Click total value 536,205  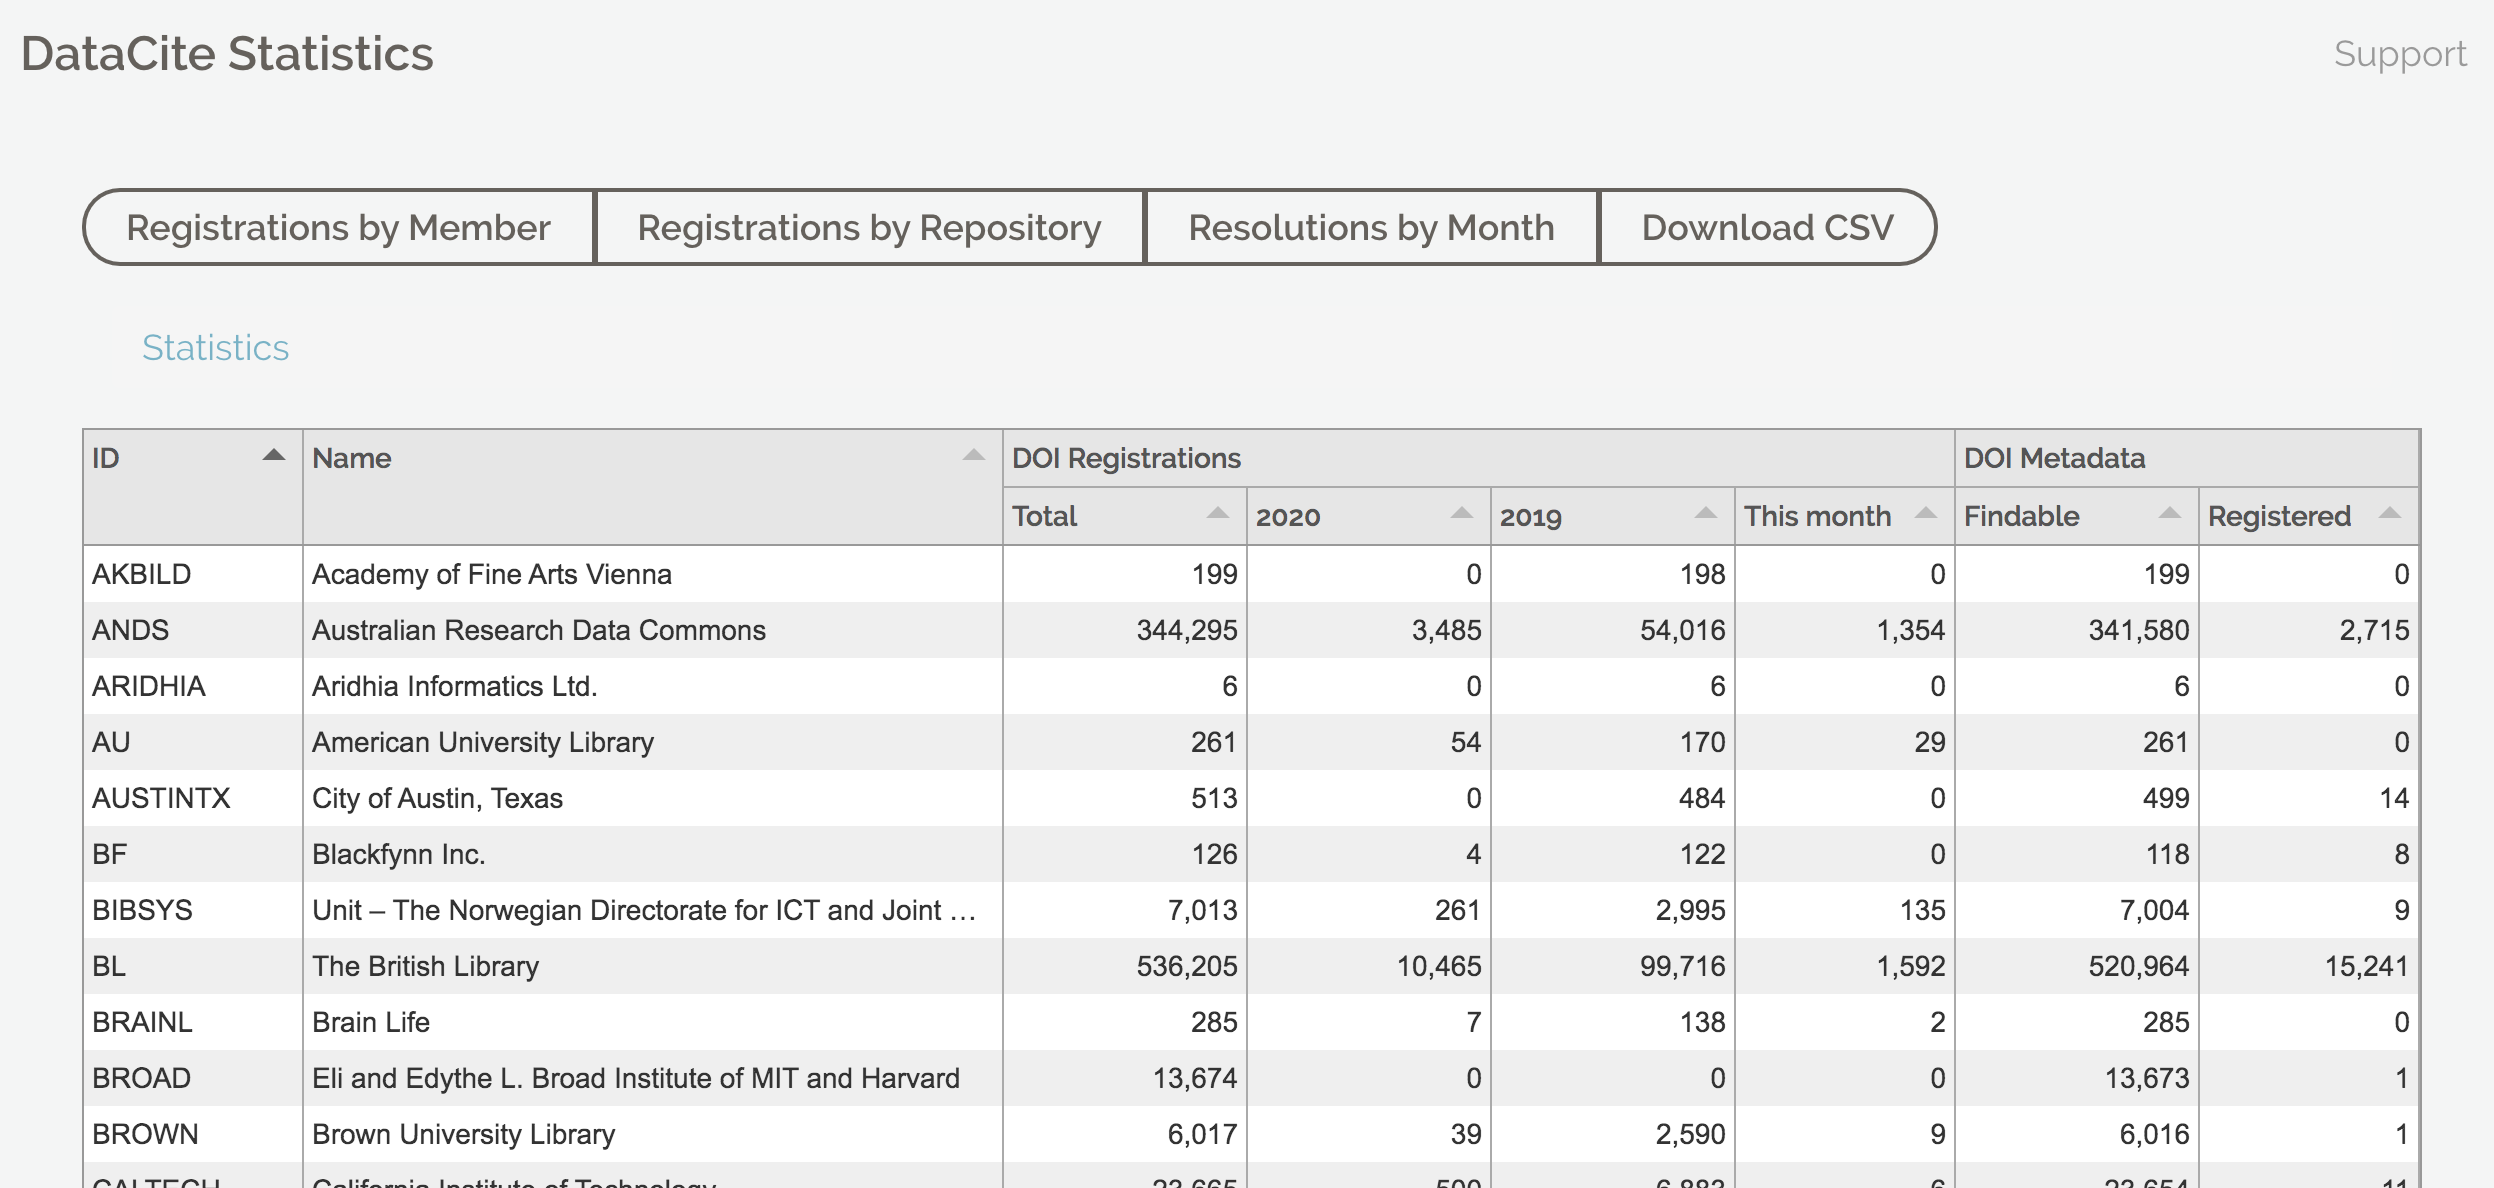[x=1187, y=966]
